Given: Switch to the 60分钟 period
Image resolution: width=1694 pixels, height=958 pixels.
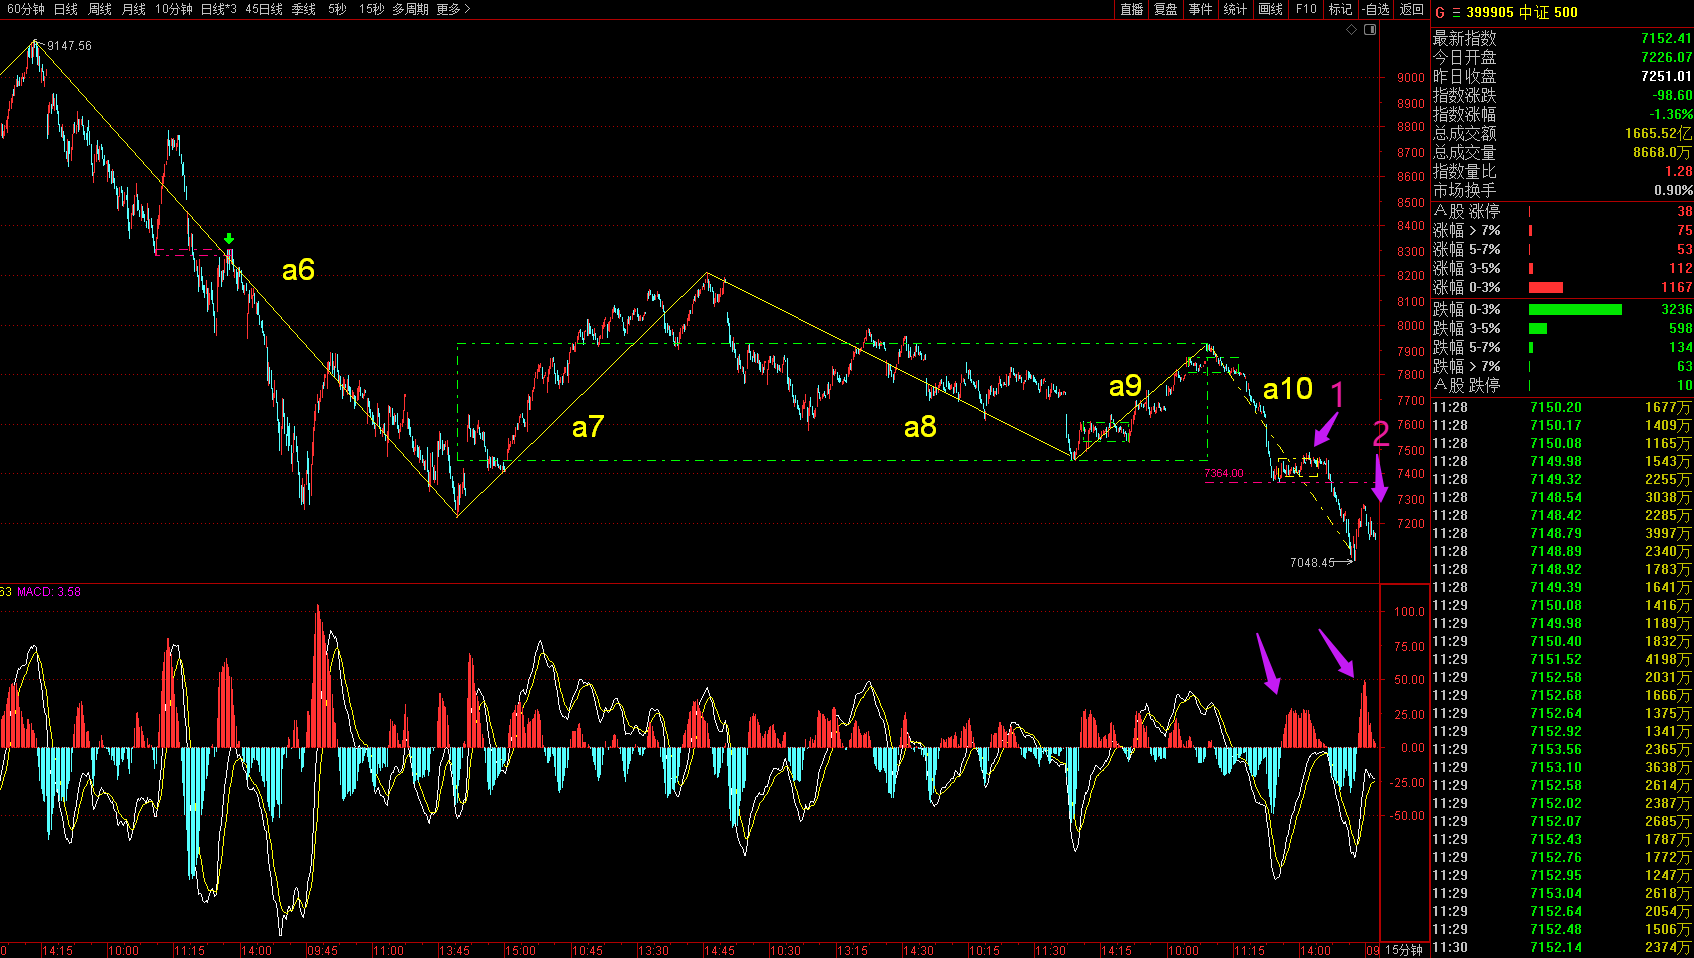Looking at the screenshot, I should tap(25, 9).
